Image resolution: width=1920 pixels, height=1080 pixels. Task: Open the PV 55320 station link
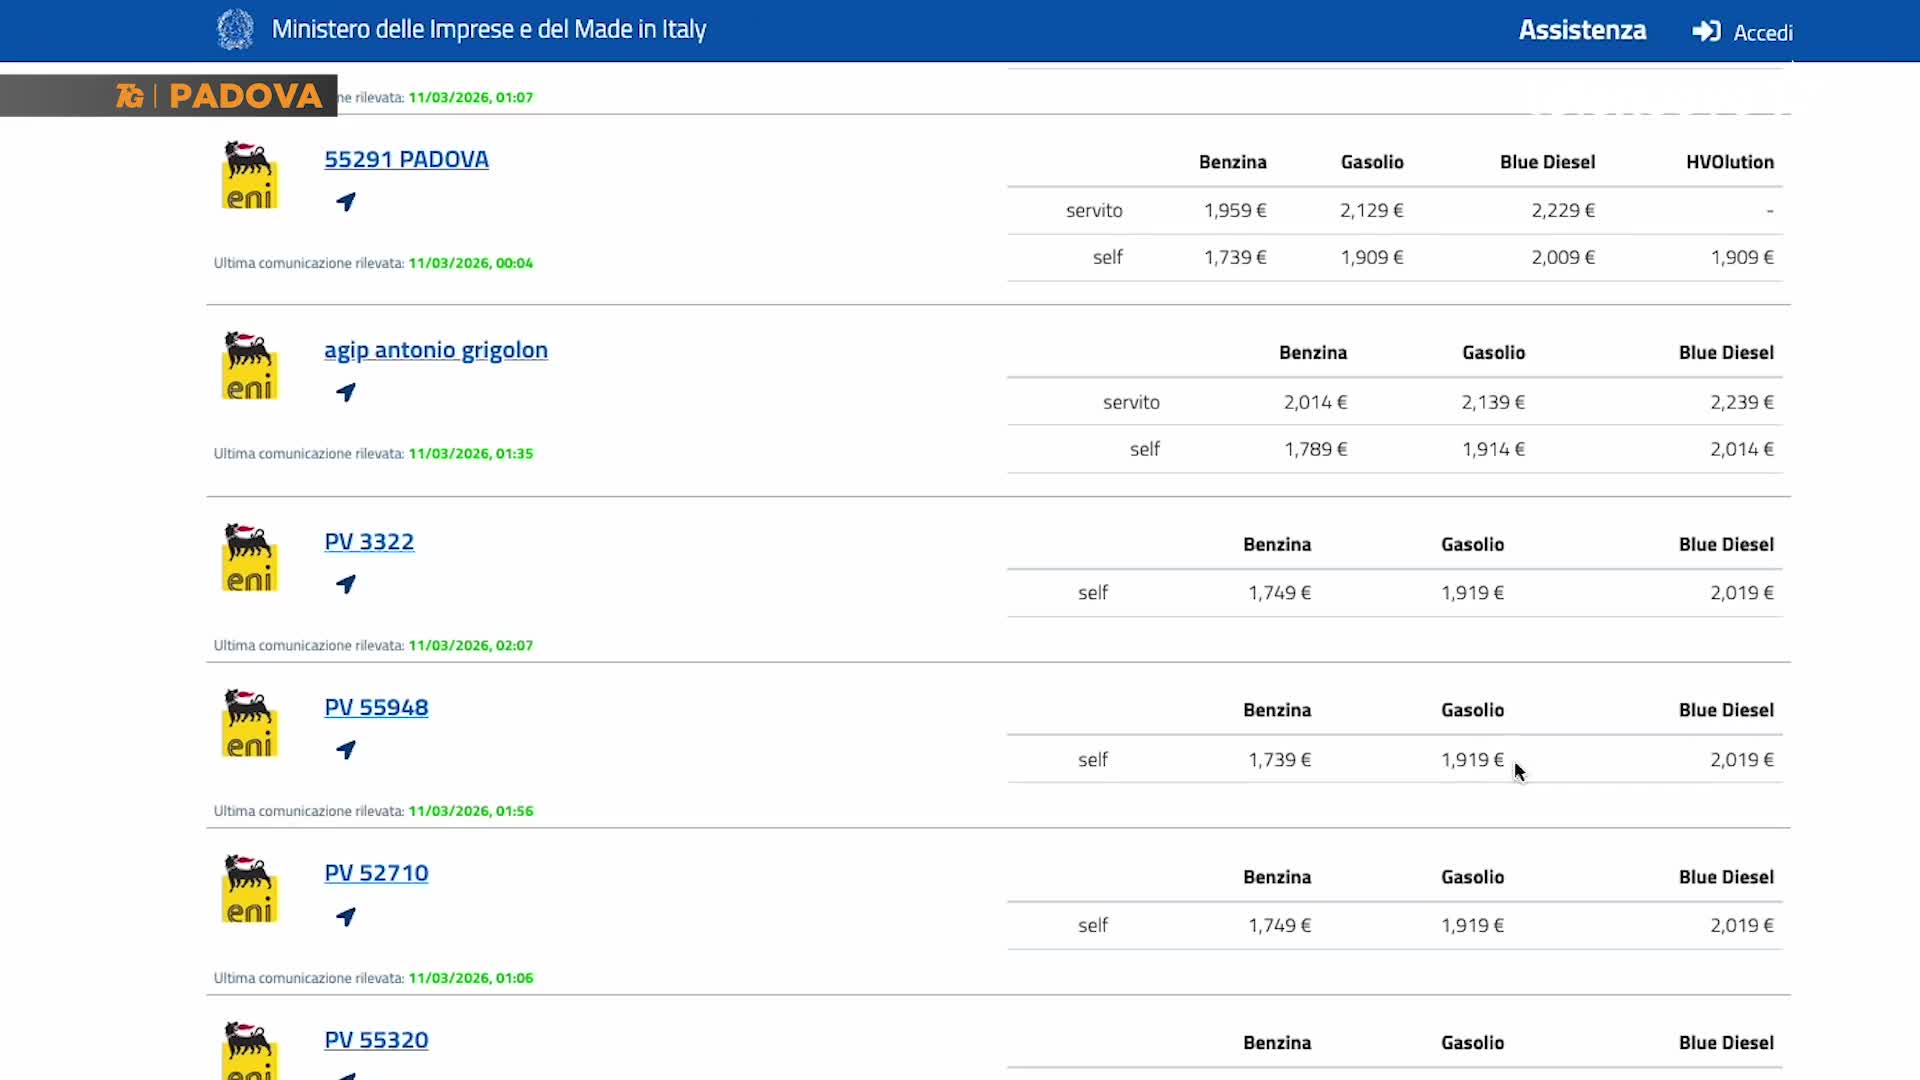pos(376,1040)
